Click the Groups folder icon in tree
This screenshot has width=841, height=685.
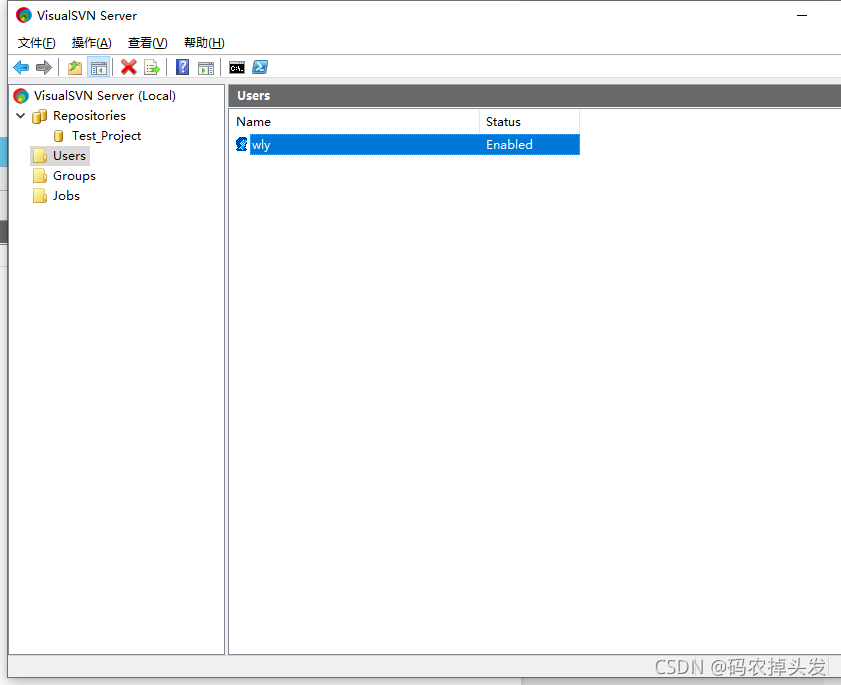(40, 176)
